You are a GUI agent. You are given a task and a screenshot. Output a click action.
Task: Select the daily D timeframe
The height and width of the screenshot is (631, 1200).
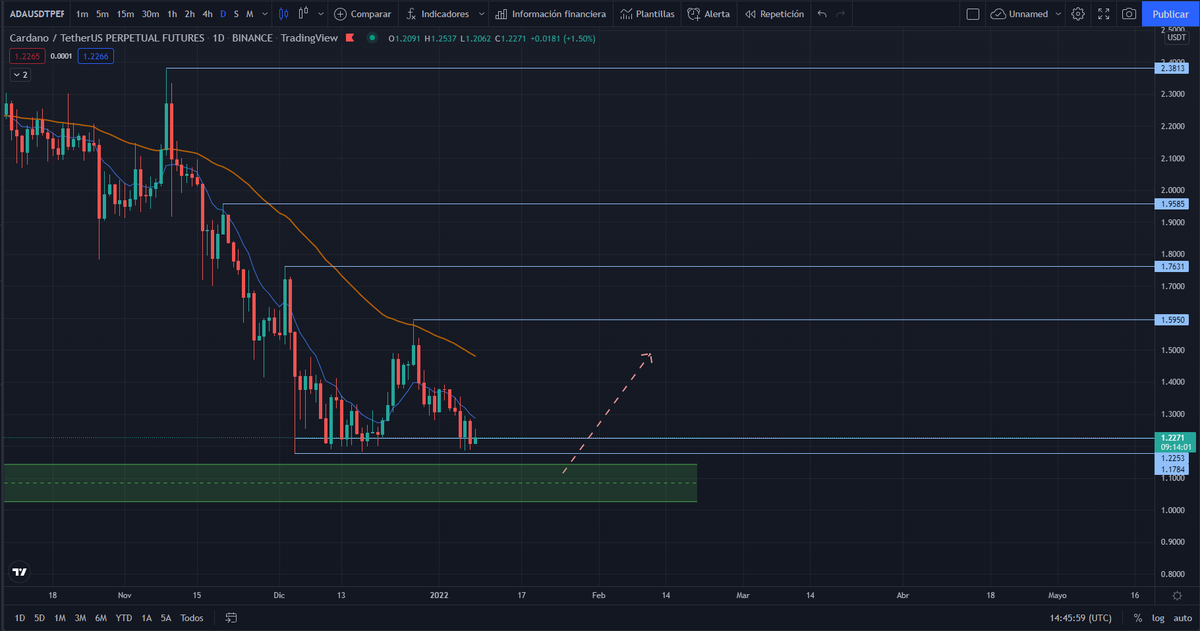[223, 14]
